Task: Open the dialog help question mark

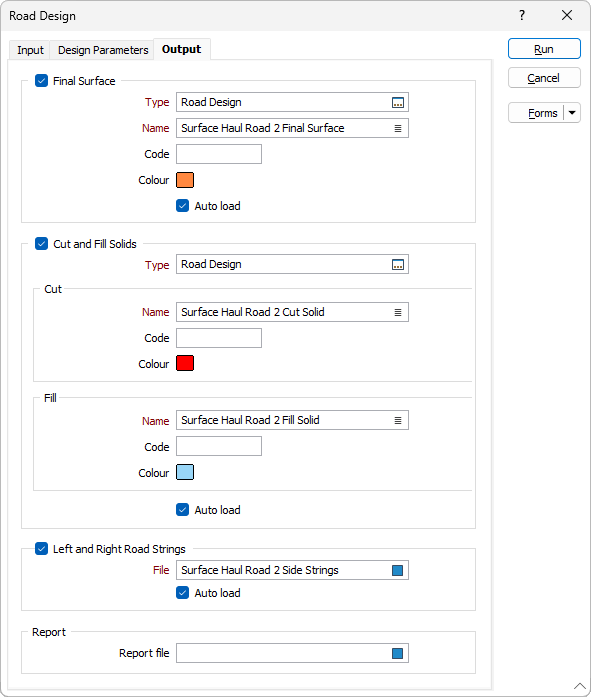Action: coord(522,16)
